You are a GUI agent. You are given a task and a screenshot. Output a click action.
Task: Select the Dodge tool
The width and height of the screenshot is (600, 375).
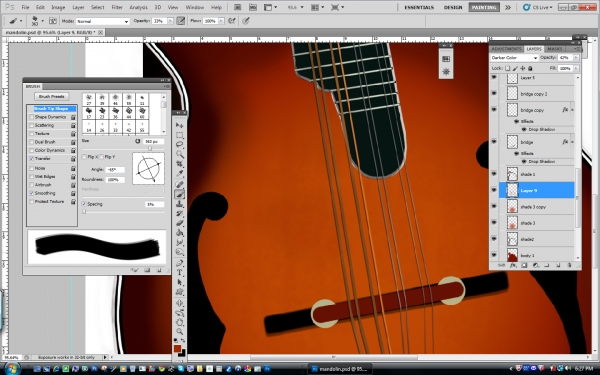point(179,252)
